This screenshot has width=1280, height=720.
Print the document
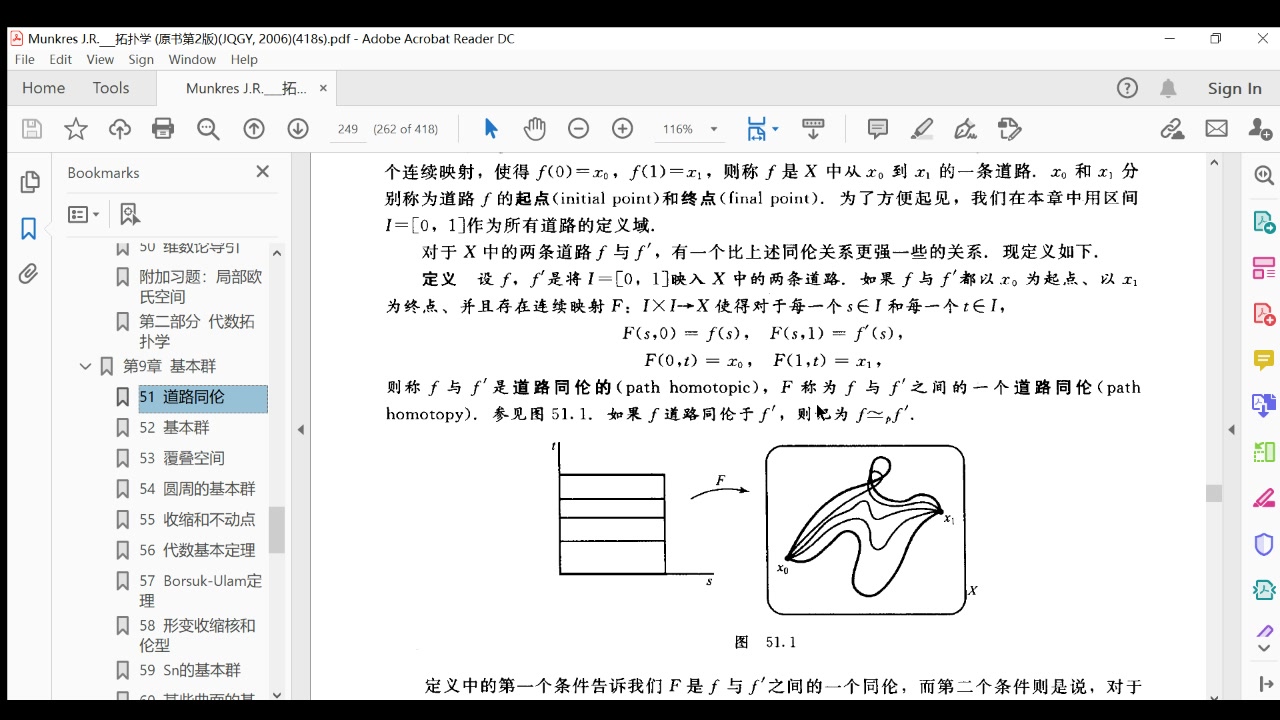point(163,129)
